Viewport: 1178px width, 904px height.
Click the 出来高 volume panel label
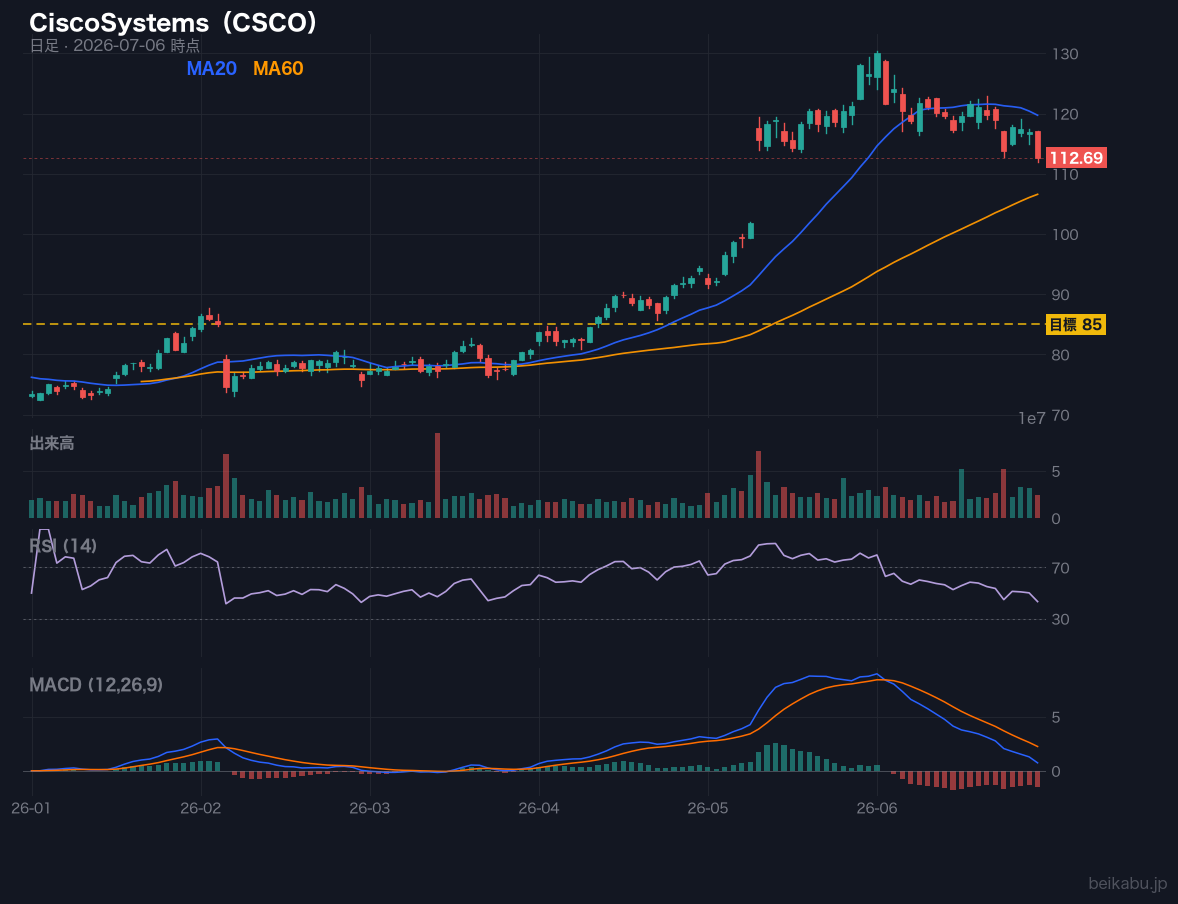[x=52, y=443]
